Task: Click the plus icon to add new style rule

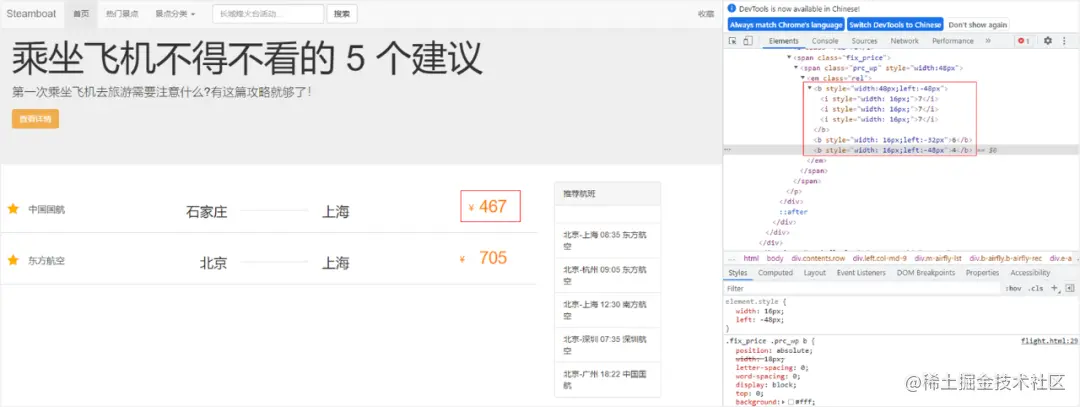Action: [x=1054, y=289]
